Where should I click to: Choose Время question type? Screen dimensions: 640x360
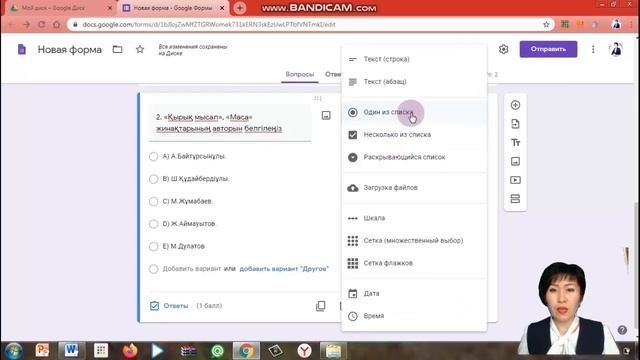pyautogui.click(x=414, y=316)
